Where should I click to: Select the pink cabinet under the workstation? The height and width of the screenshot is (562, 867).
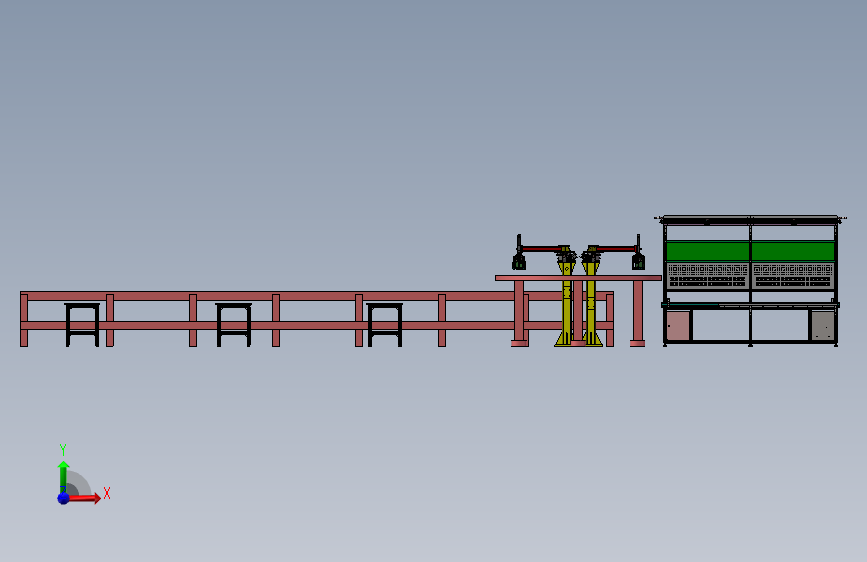[x=678, y=326]
